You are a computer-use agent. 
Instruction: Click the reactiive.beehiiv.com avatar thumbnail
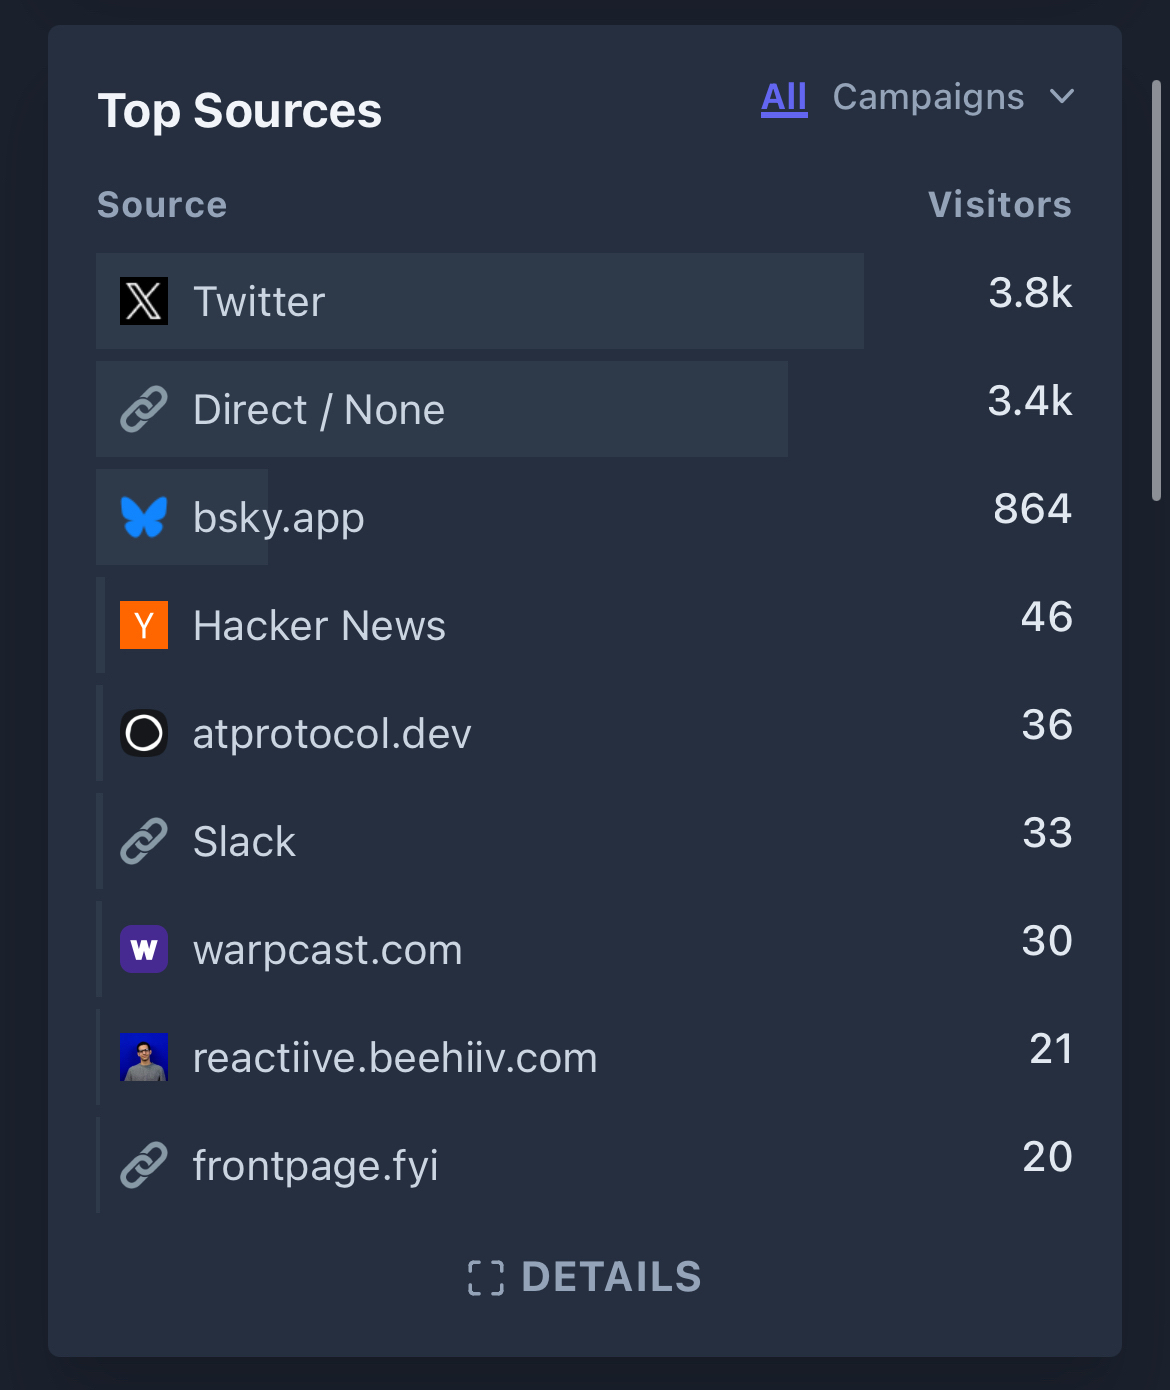click(144, 1057)
